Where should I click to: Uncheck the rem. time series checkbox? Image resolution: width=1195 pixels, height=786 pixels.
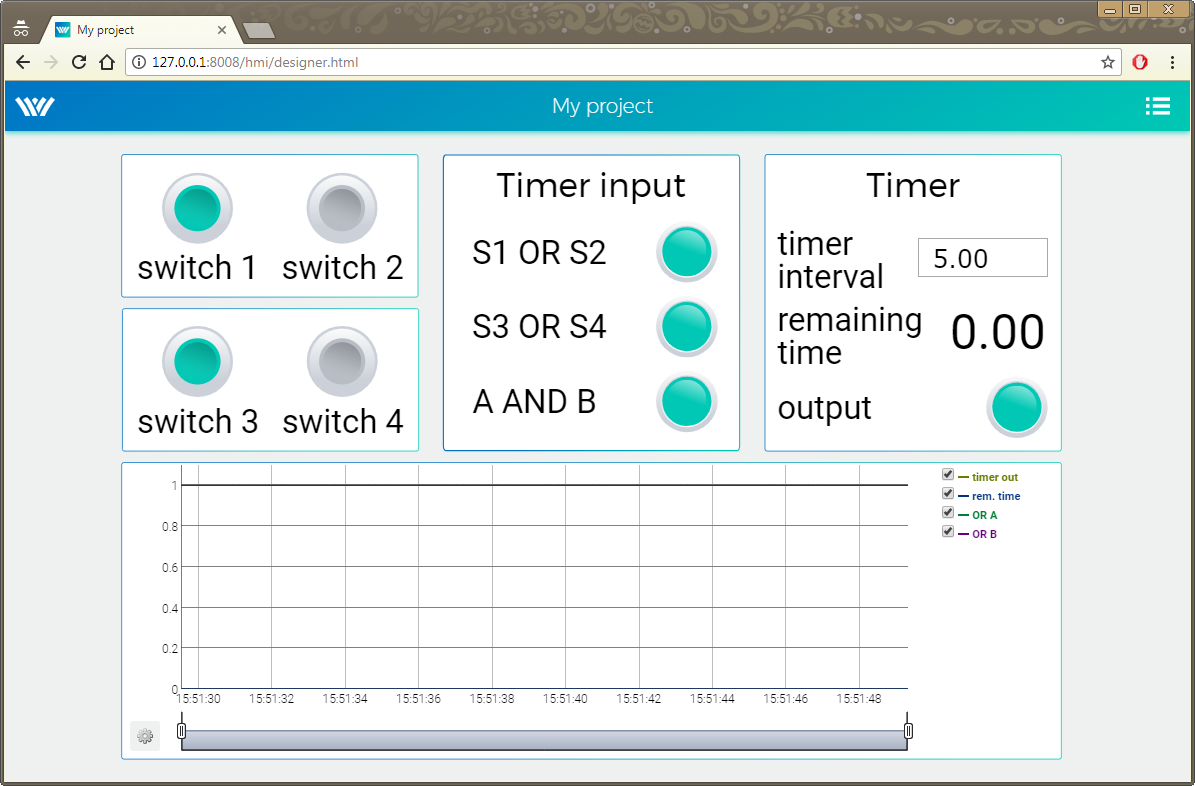948,493
